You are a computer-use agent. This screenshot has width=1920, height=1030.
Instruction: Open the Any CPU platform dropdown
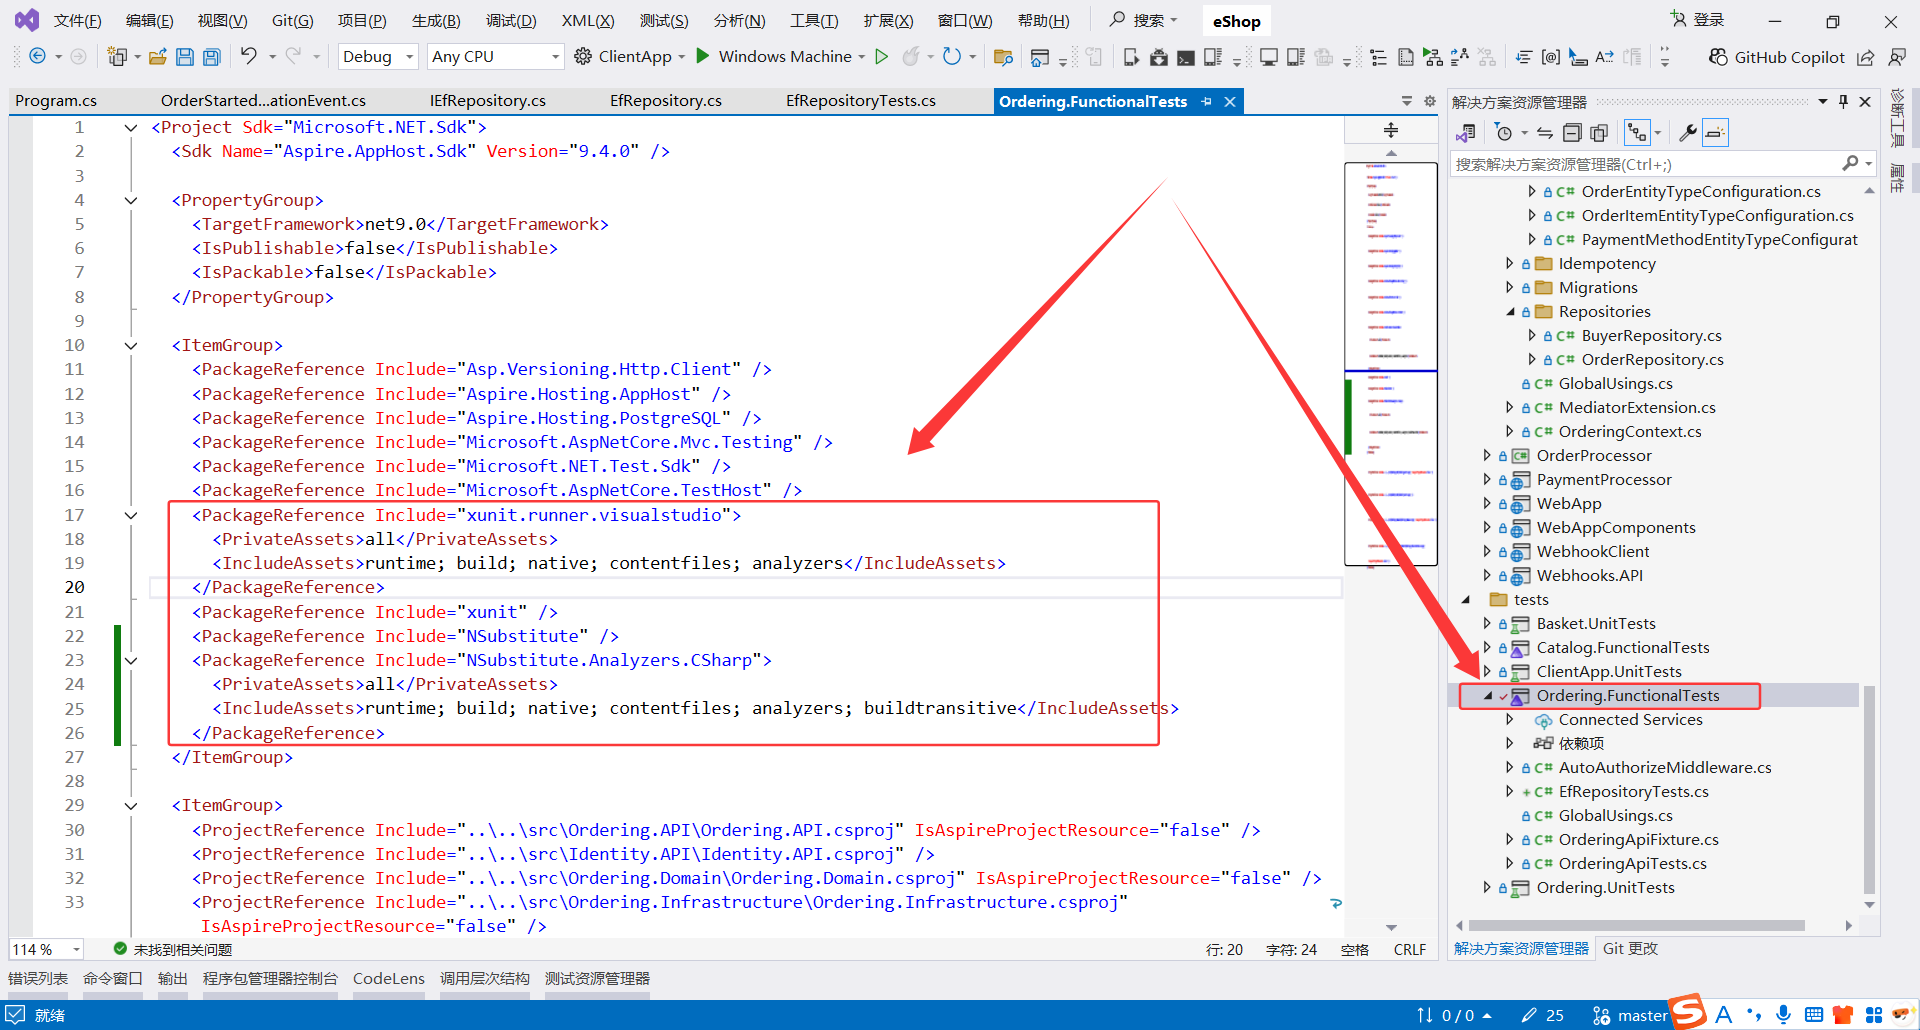495,57
